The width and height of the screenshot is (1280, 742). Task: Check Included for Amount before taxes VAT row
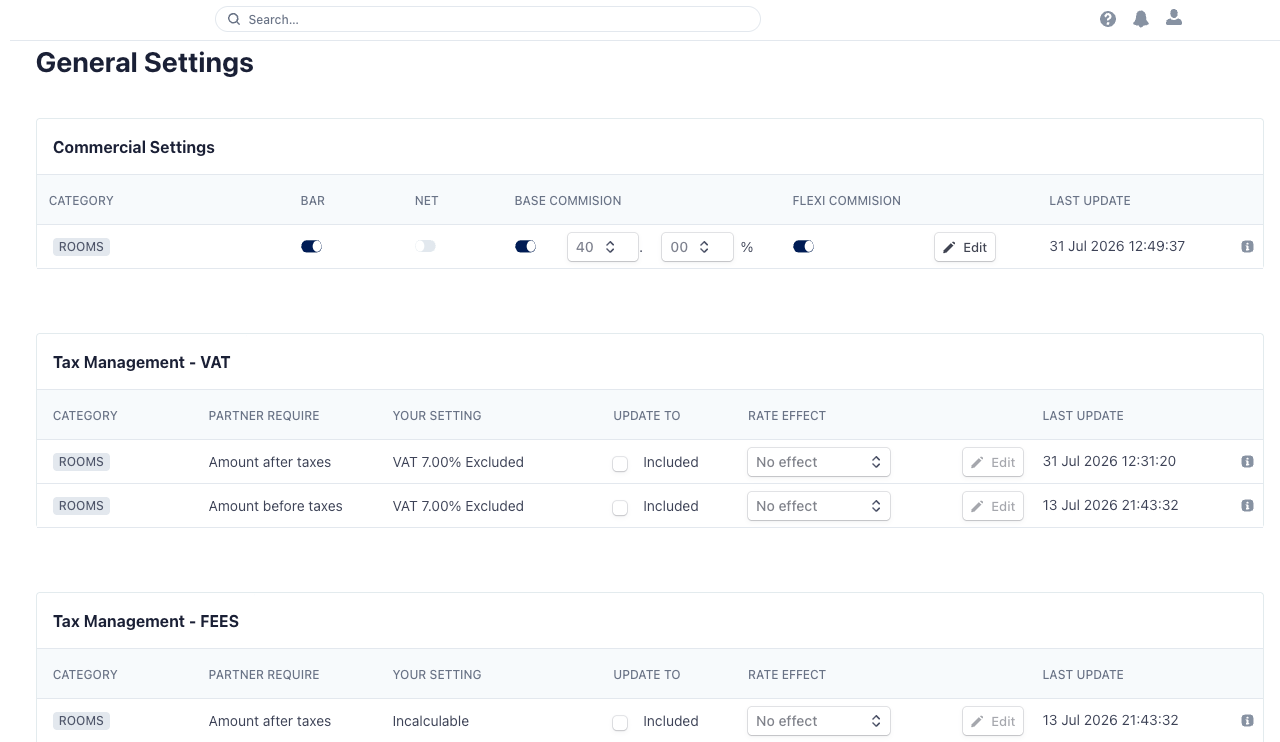620,507
